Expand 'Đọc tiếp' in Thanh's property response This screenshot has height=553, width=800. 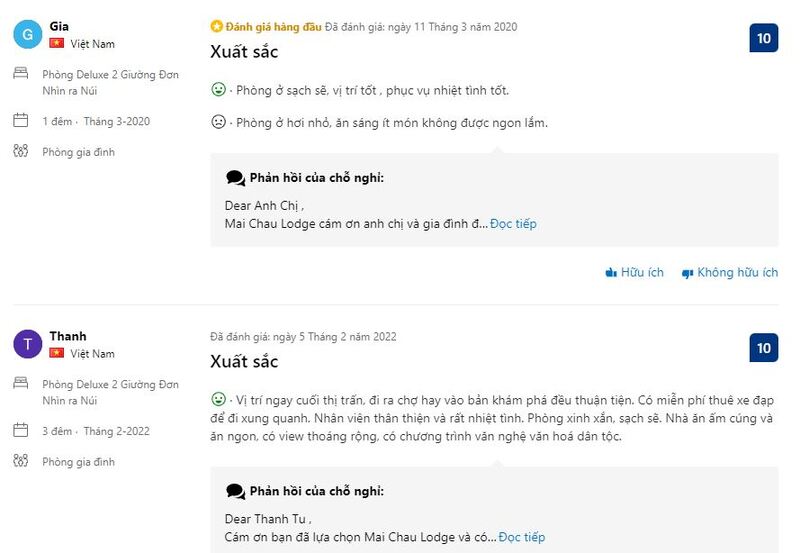point(521,537)
